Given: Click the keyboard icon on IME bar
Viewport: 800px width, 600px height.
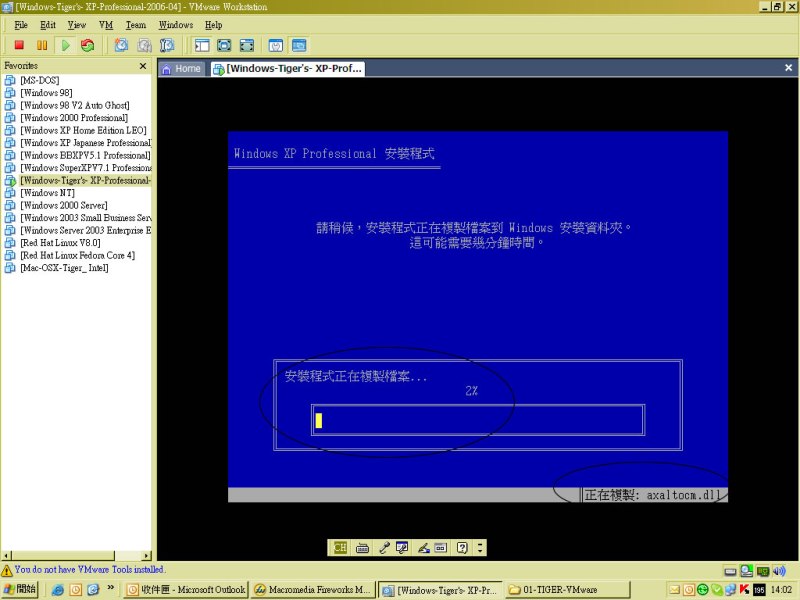Looking at the screenshot, I should click(362, 548).
